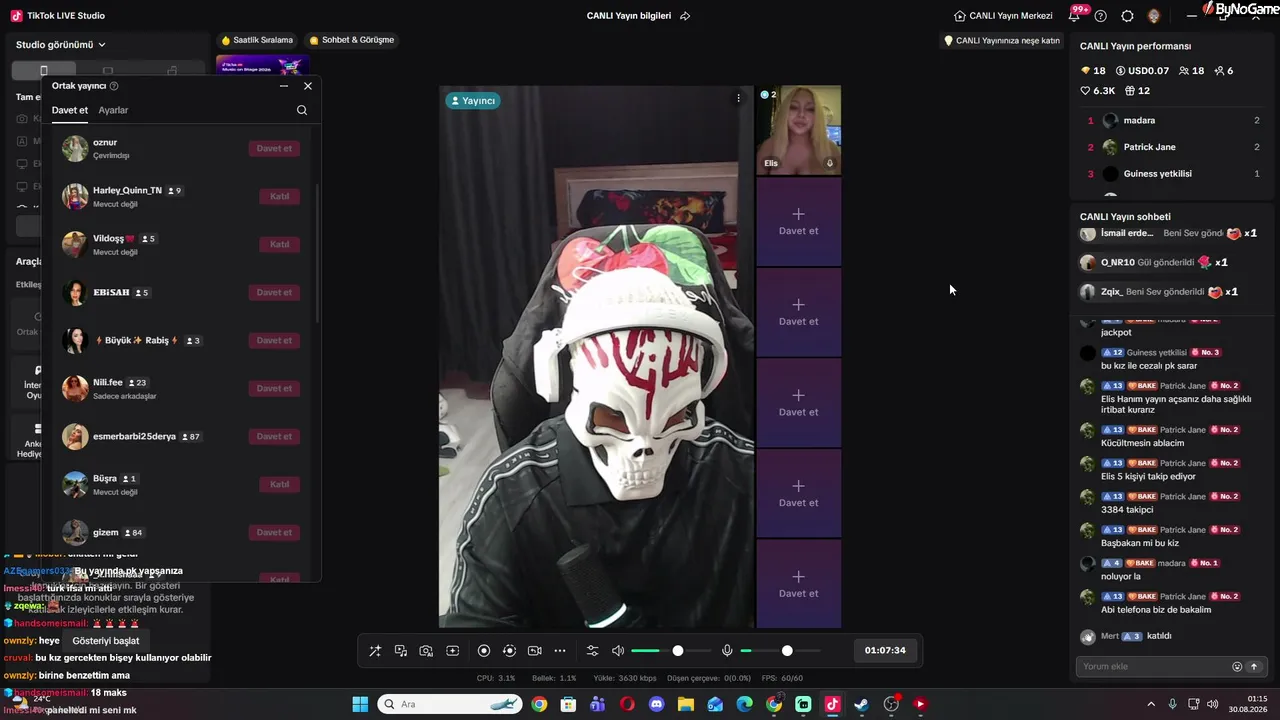
Task: Mute the speaker volume icon
Action: point(618,651)
